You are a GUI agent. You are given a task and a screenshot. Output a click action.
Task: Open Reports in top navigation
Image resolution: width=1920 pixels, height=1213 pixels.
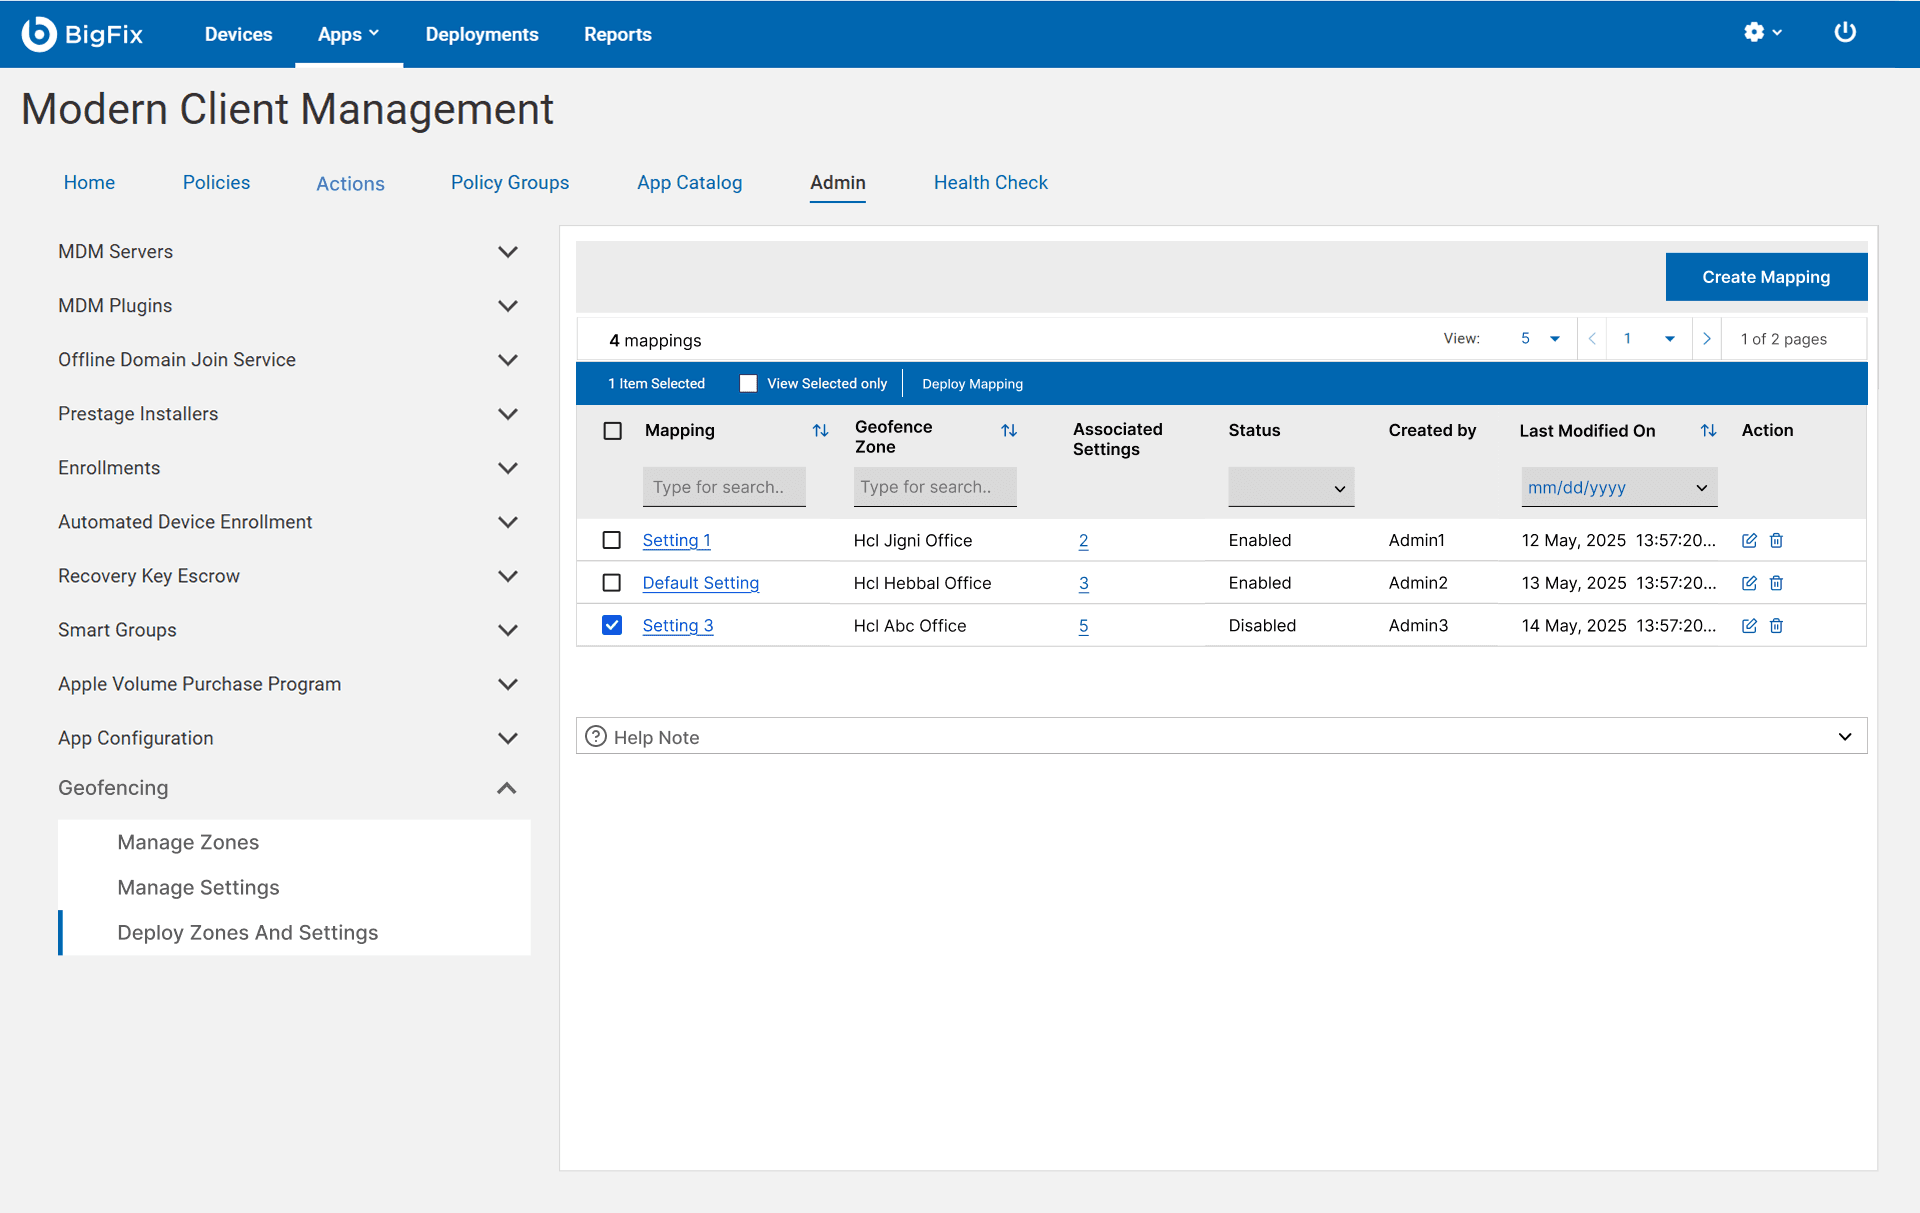[617, 34]
